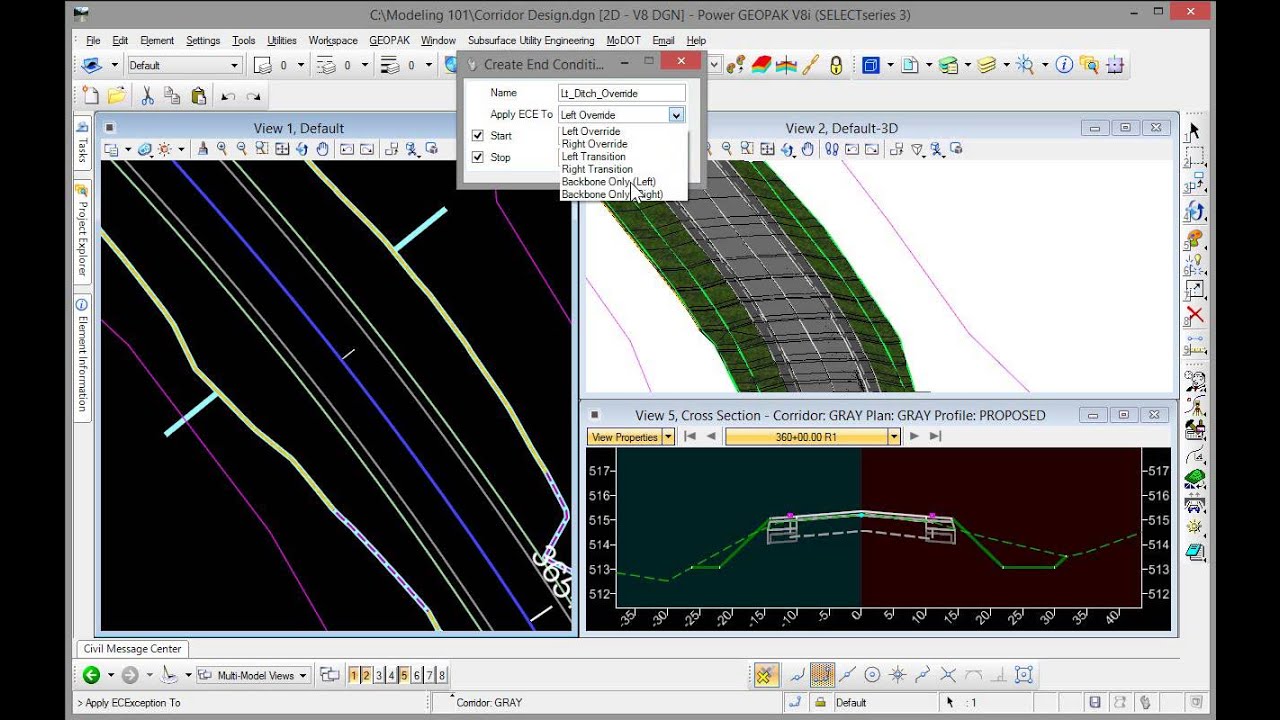Click Zoom Out magnifier in View 1
1280x720 pixels.
point(242,149)
